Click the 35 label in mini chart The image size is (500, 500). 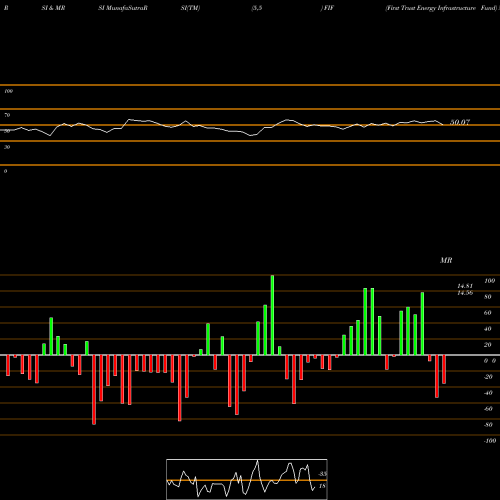(x=322, y=474)
